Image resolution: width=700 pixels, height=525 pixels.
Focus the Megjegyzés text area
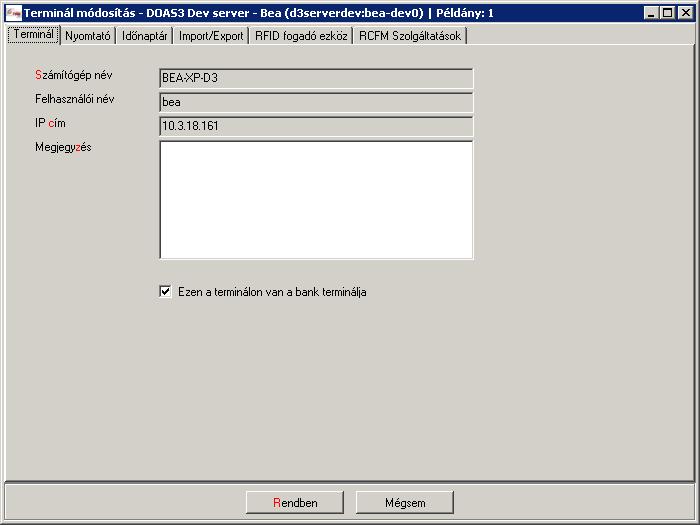coord(316,200)
